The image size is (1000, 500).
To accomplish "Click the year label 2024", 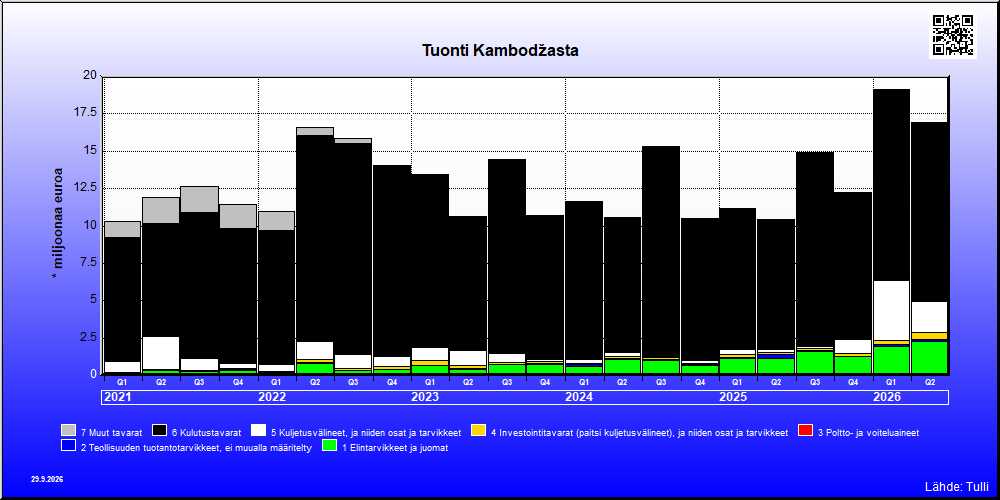I will click(579, 397).
